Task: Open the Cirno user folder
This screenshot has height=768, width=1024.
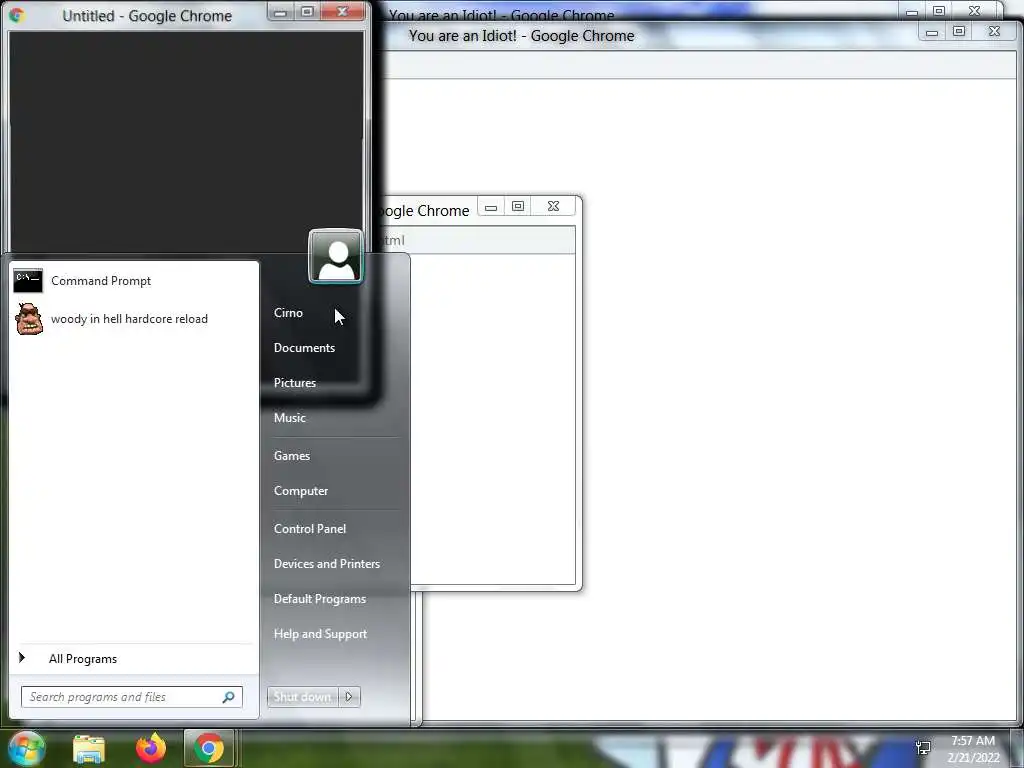Action: click(x=288, y=313)
